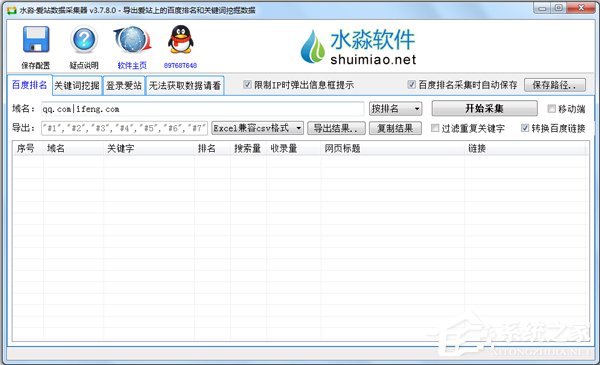
Task: Open the Excel兼容csv格式 dropdown
Action: (x=258, y=128)
